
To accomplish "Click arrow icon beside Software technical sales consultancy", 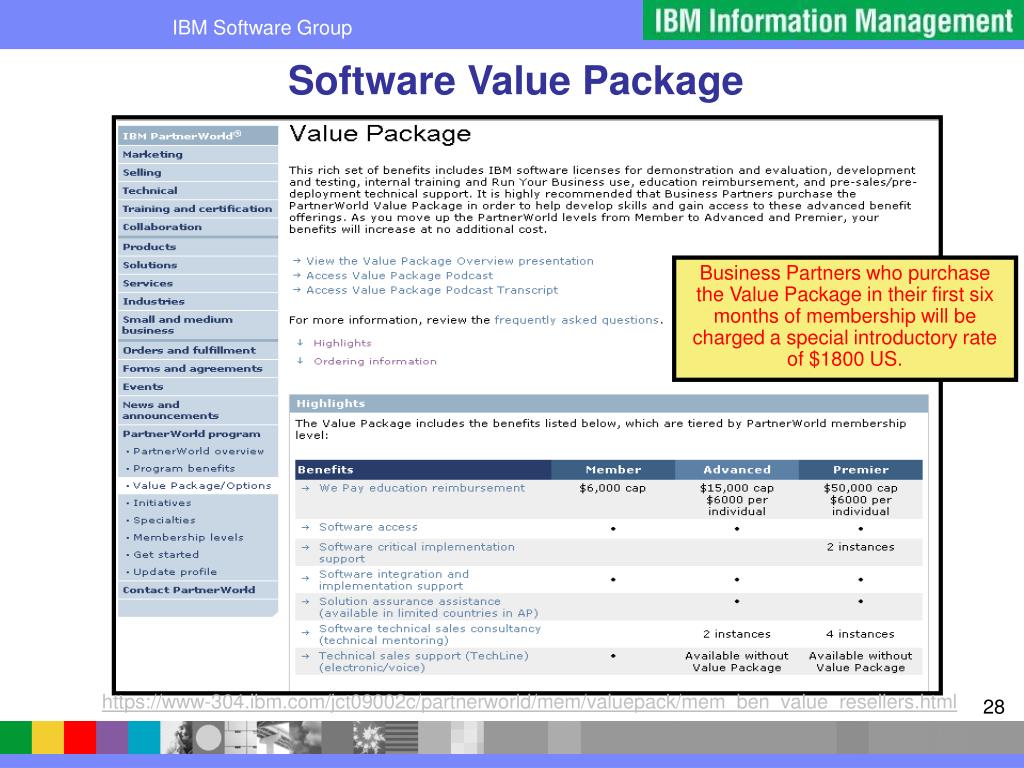I will click(x=305, y=632).
